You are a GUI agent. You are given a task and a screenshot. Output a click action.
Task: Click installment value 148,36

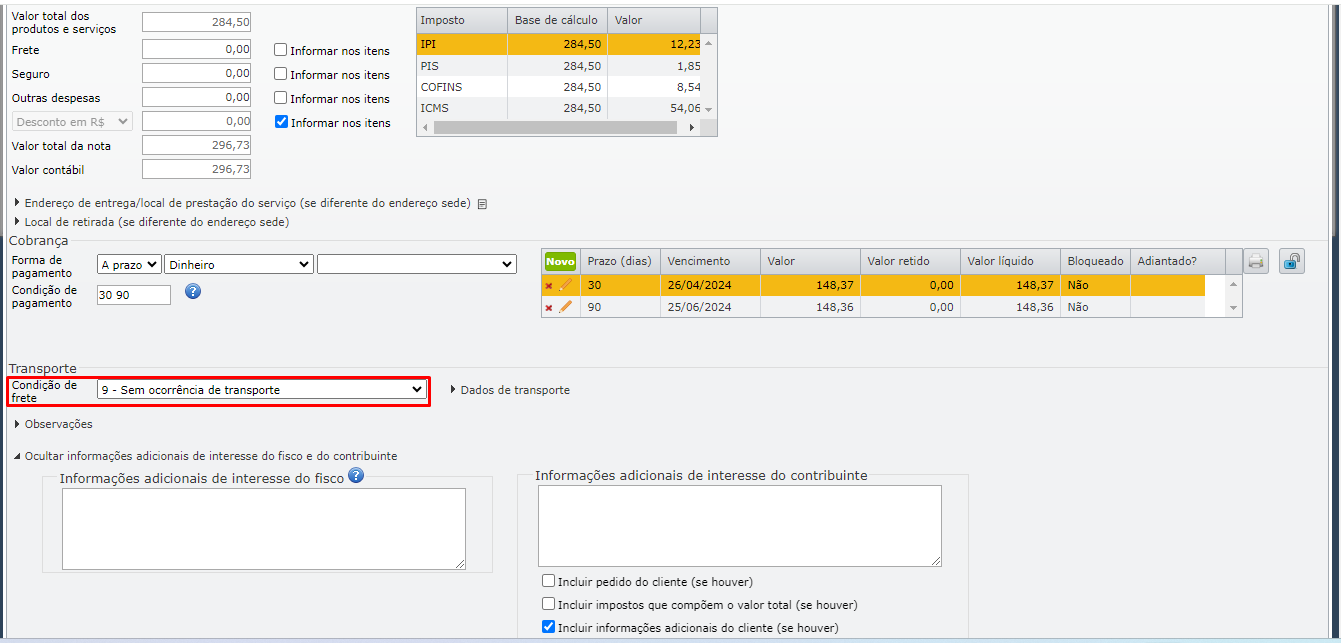click(x=834, y=307)
